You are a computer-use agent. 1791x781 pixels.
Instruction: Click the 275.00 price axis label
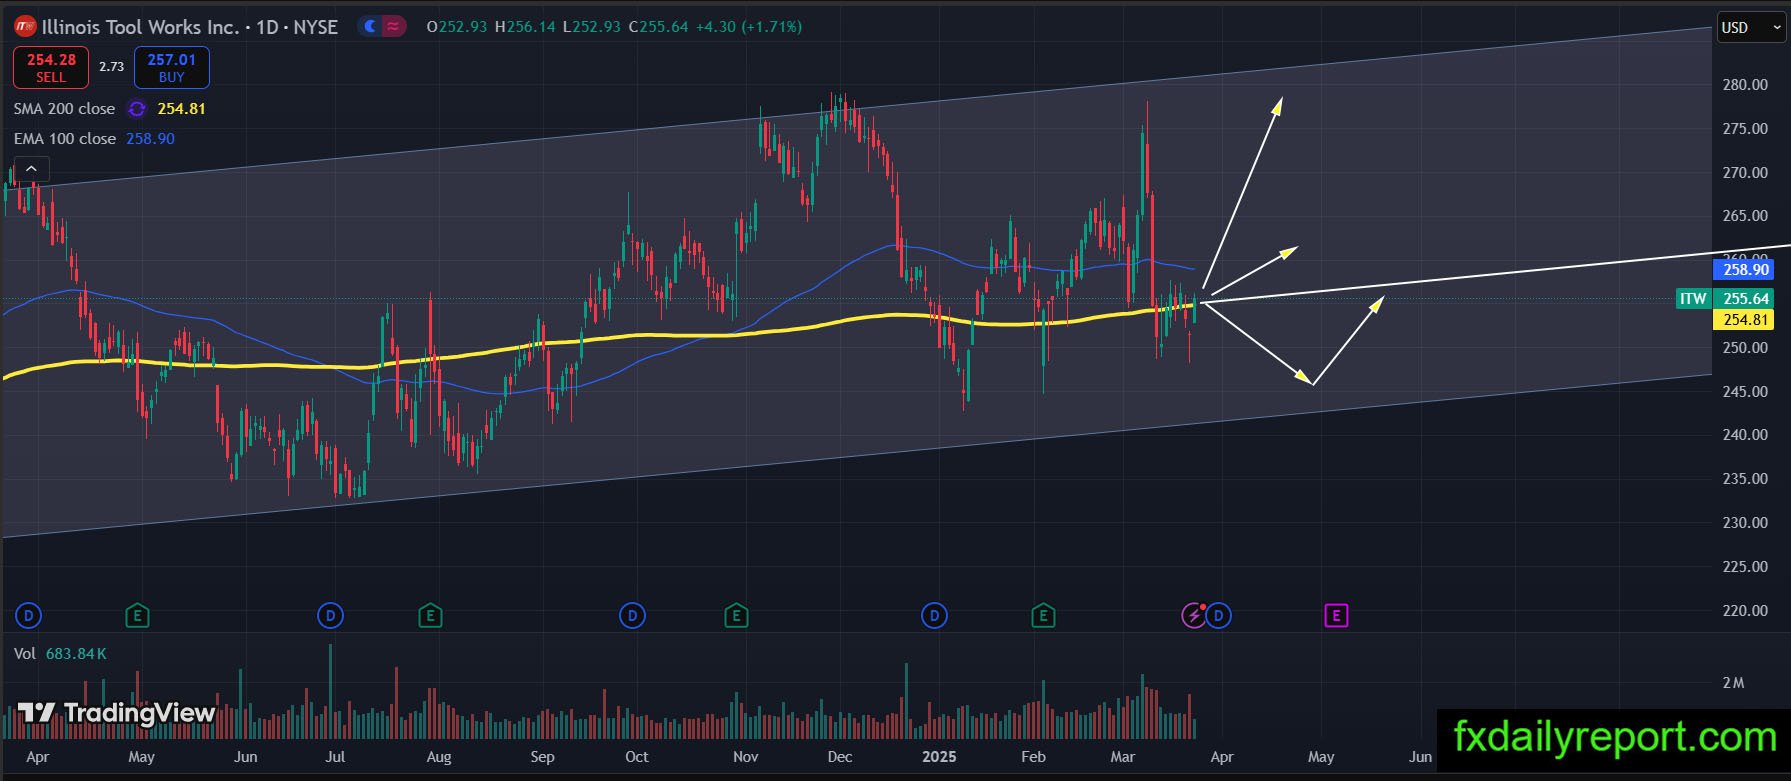click(1745, 129)
